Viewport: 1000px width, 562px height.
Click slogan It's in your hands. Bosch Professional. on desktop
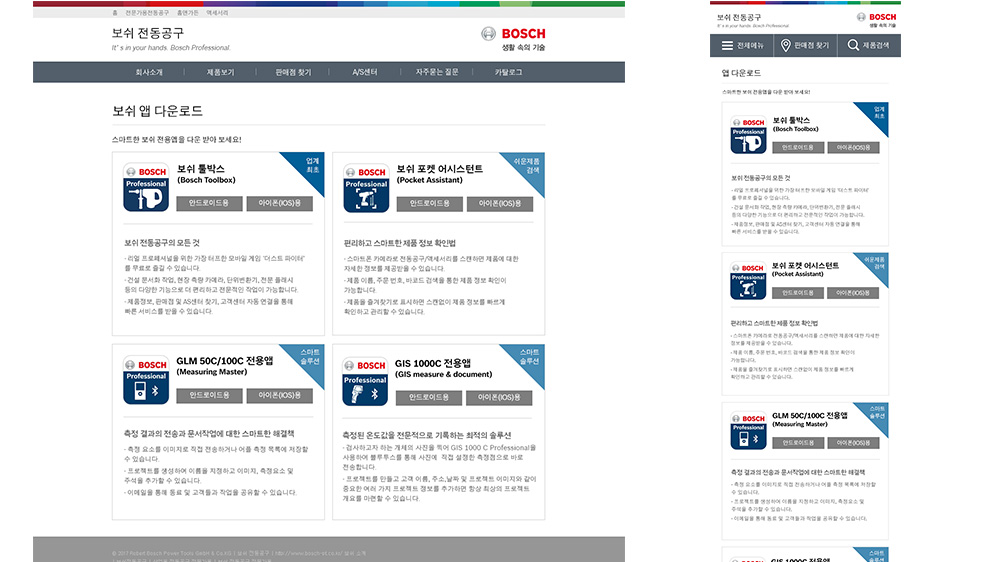pos(171,48)
